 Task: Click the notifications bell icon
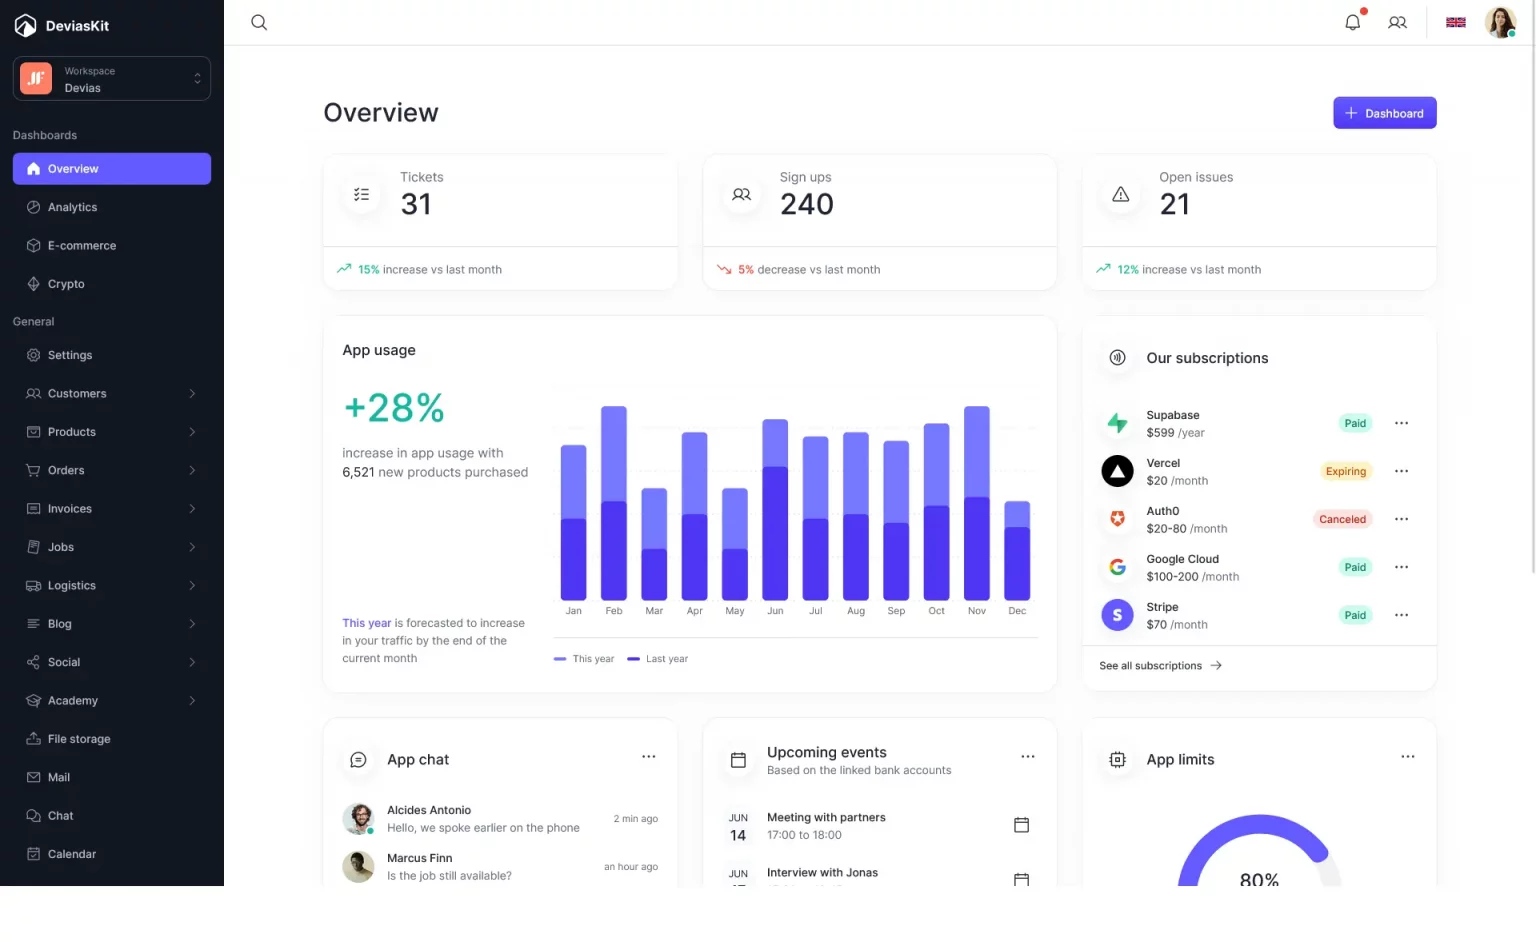click(x=1353, y=22)
